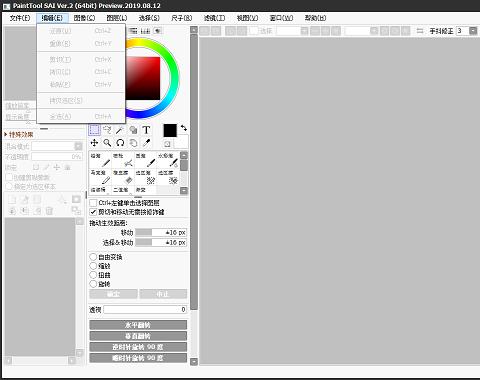Screen dimensions: 480x380
Task: Activate the Text (T) tool
Action: 146,130
